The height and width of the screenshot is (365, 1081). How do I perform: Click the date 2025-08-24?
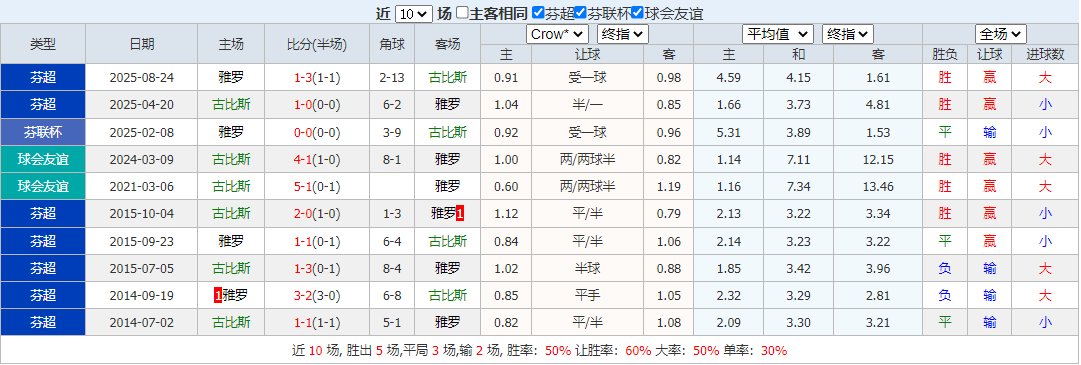(x=142, y=78)
